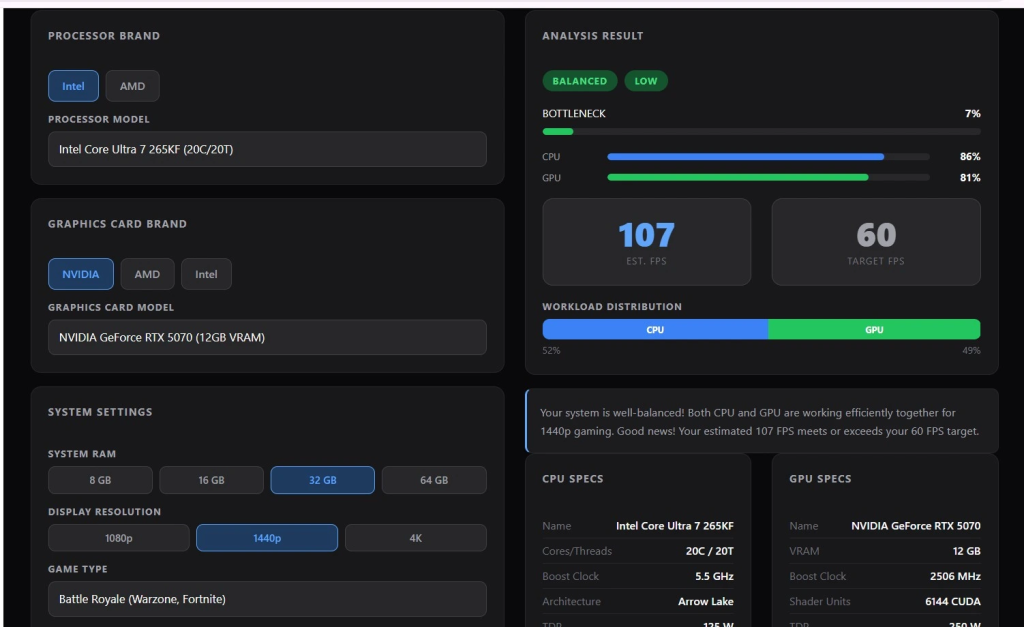Click the BALANCED result badge

click(579, 81)
